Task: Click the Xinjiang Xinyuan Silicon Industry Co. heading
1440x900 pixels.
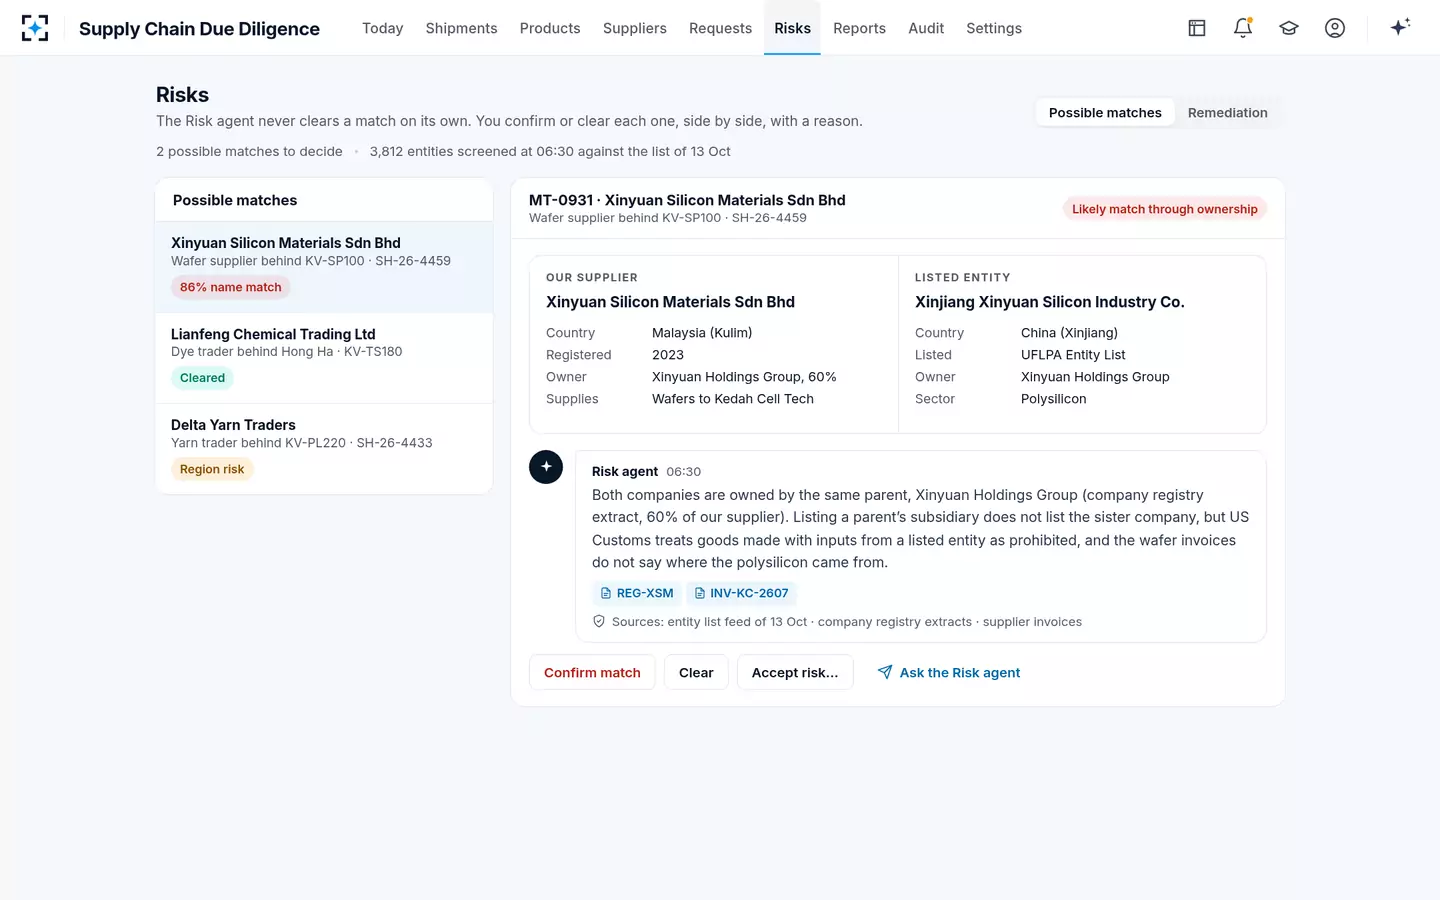Action: point(1050,302)
